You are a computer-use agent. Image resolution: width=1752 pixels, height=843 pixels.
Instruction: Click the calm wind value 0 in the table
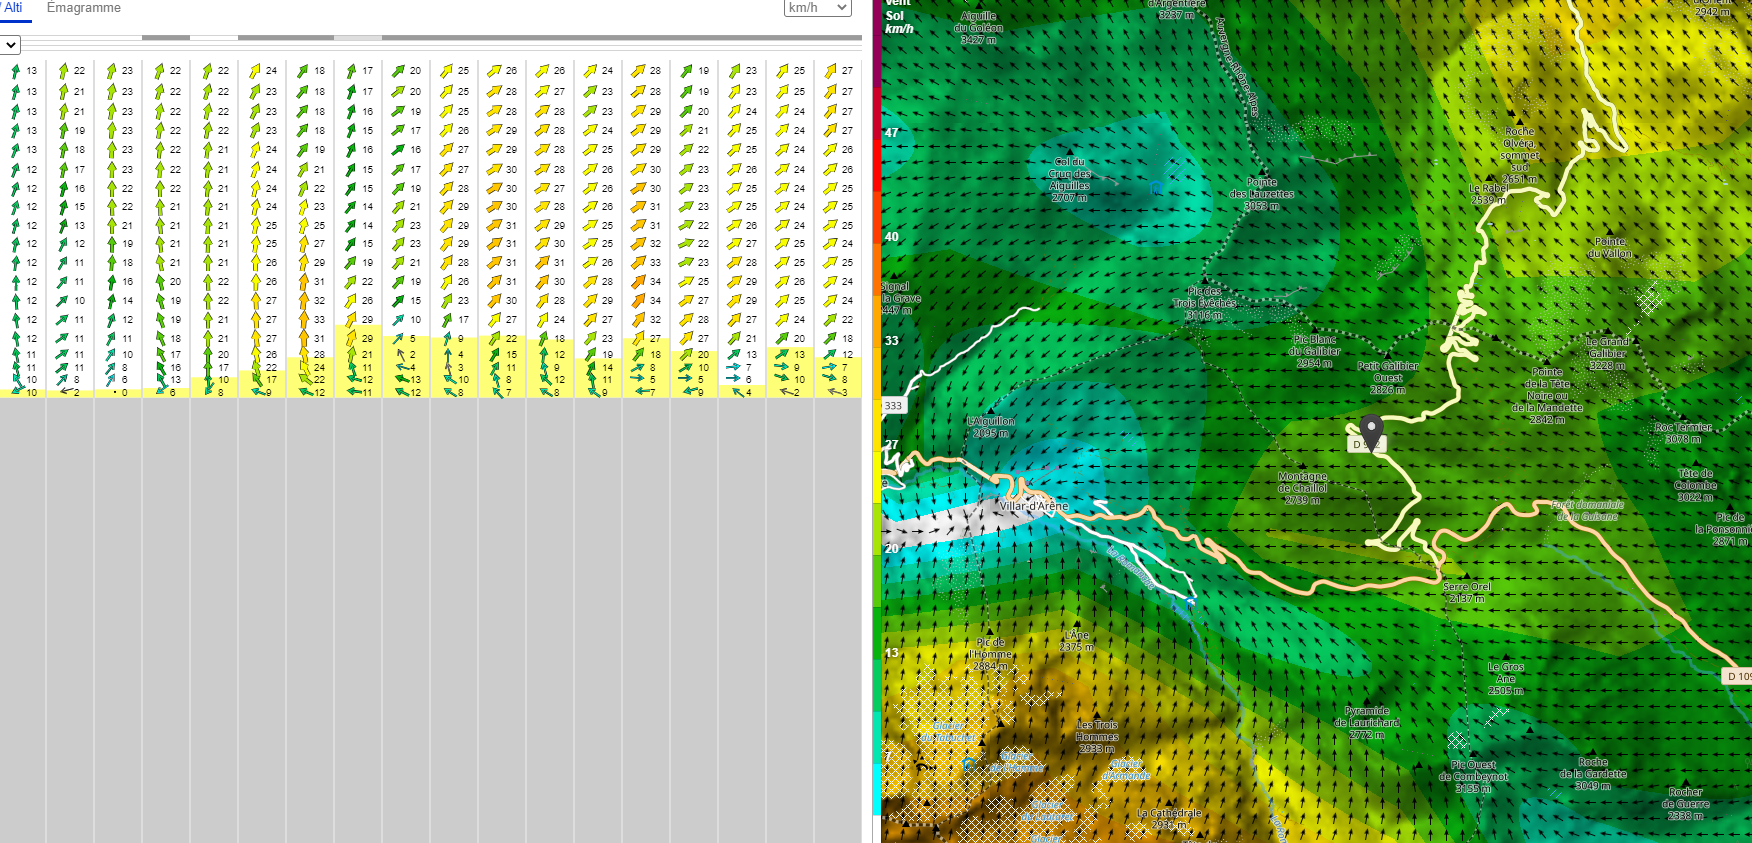click(x=125, y=393)
